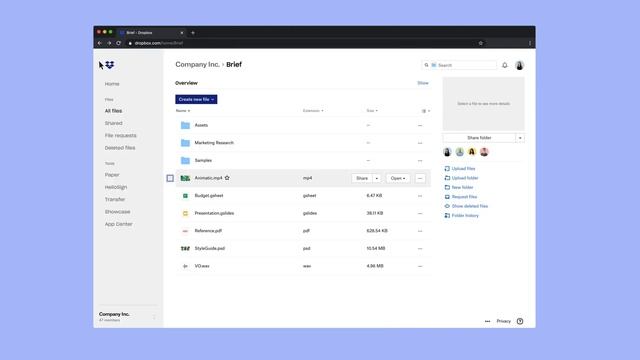Click the VO.wav audio icon

tap(185, 266)
